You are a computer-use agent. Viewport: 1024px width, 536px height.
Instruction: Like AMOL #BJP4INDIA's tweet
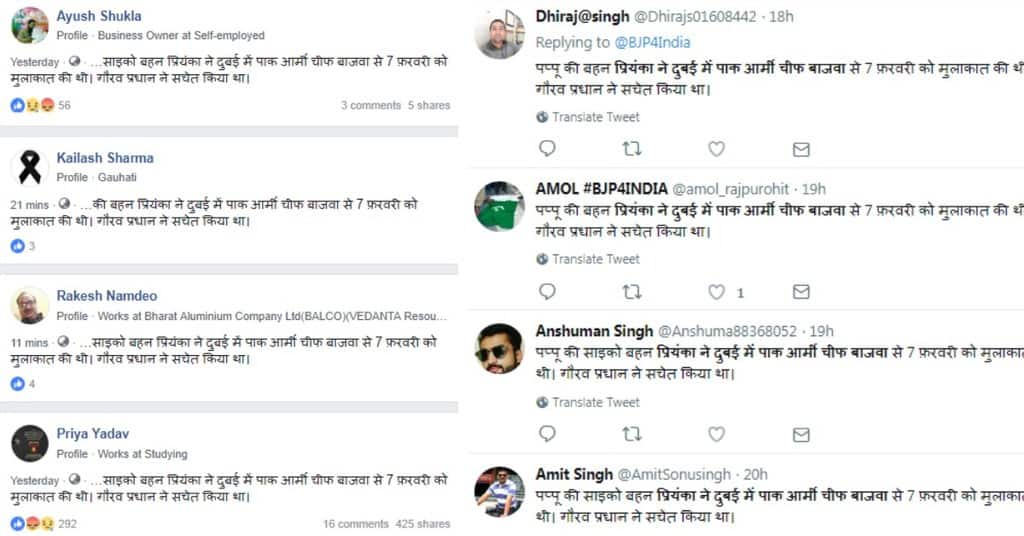coord(716,292)
